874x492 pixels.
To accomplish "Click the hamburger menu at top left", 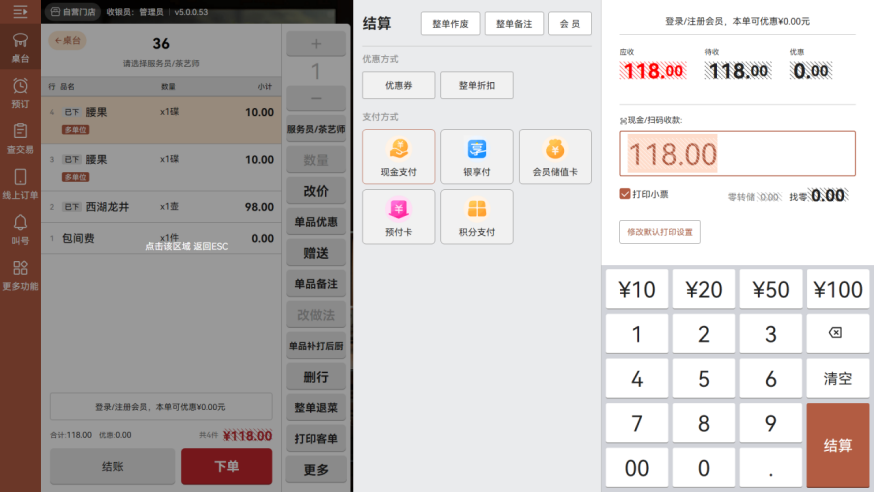I will tap(19, 12).
